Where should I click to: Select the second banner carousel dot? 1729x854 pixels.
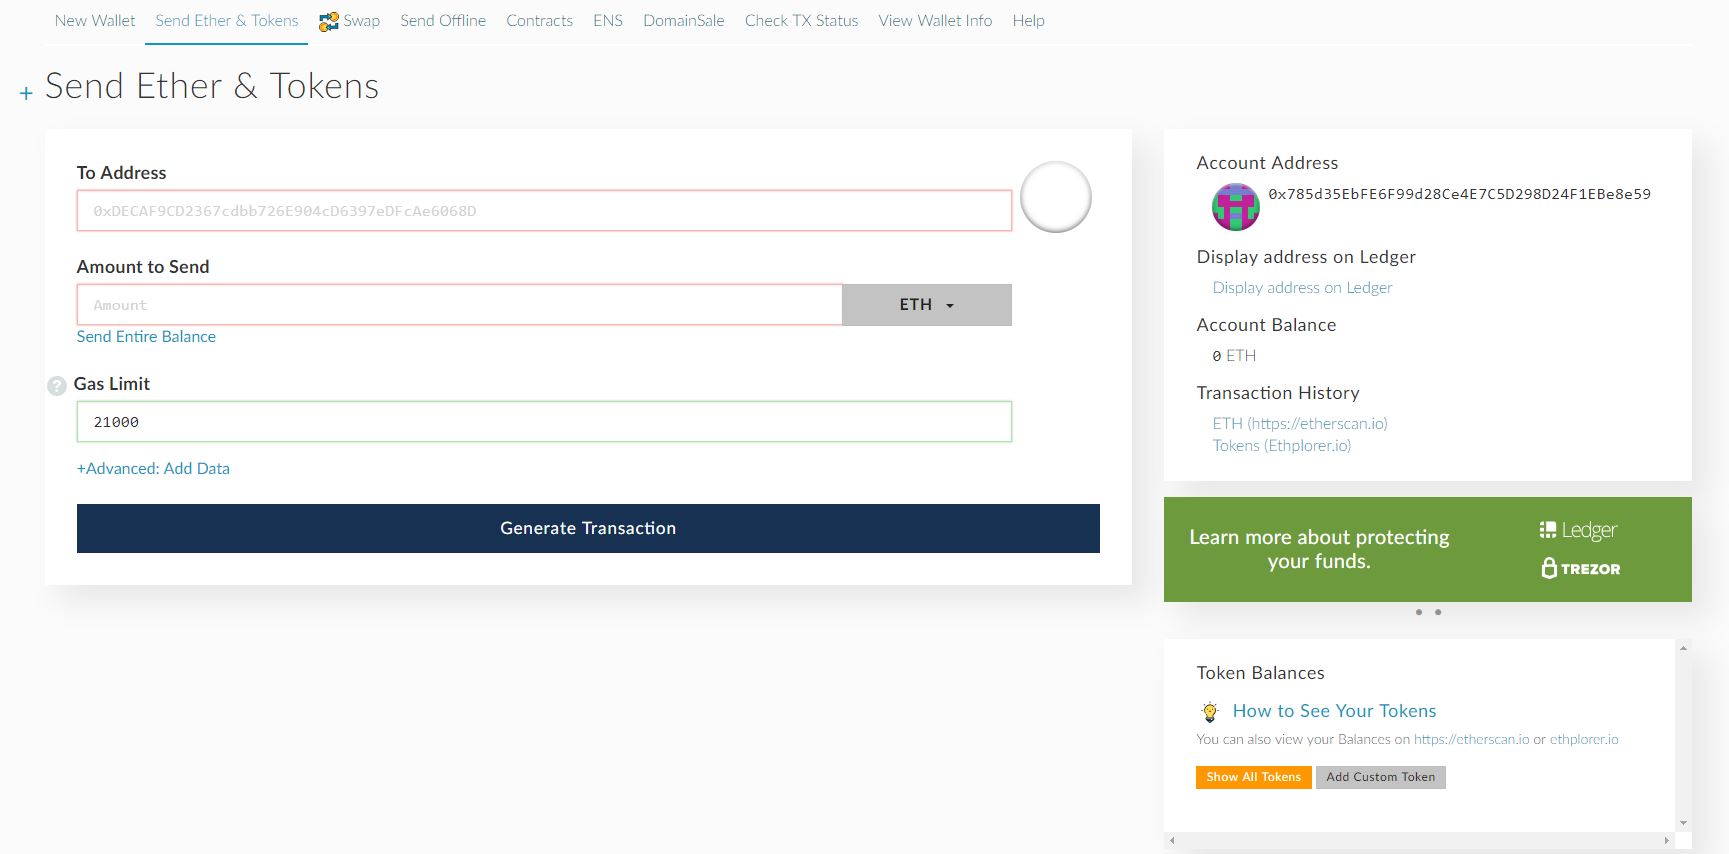[x=1438, y=612]
